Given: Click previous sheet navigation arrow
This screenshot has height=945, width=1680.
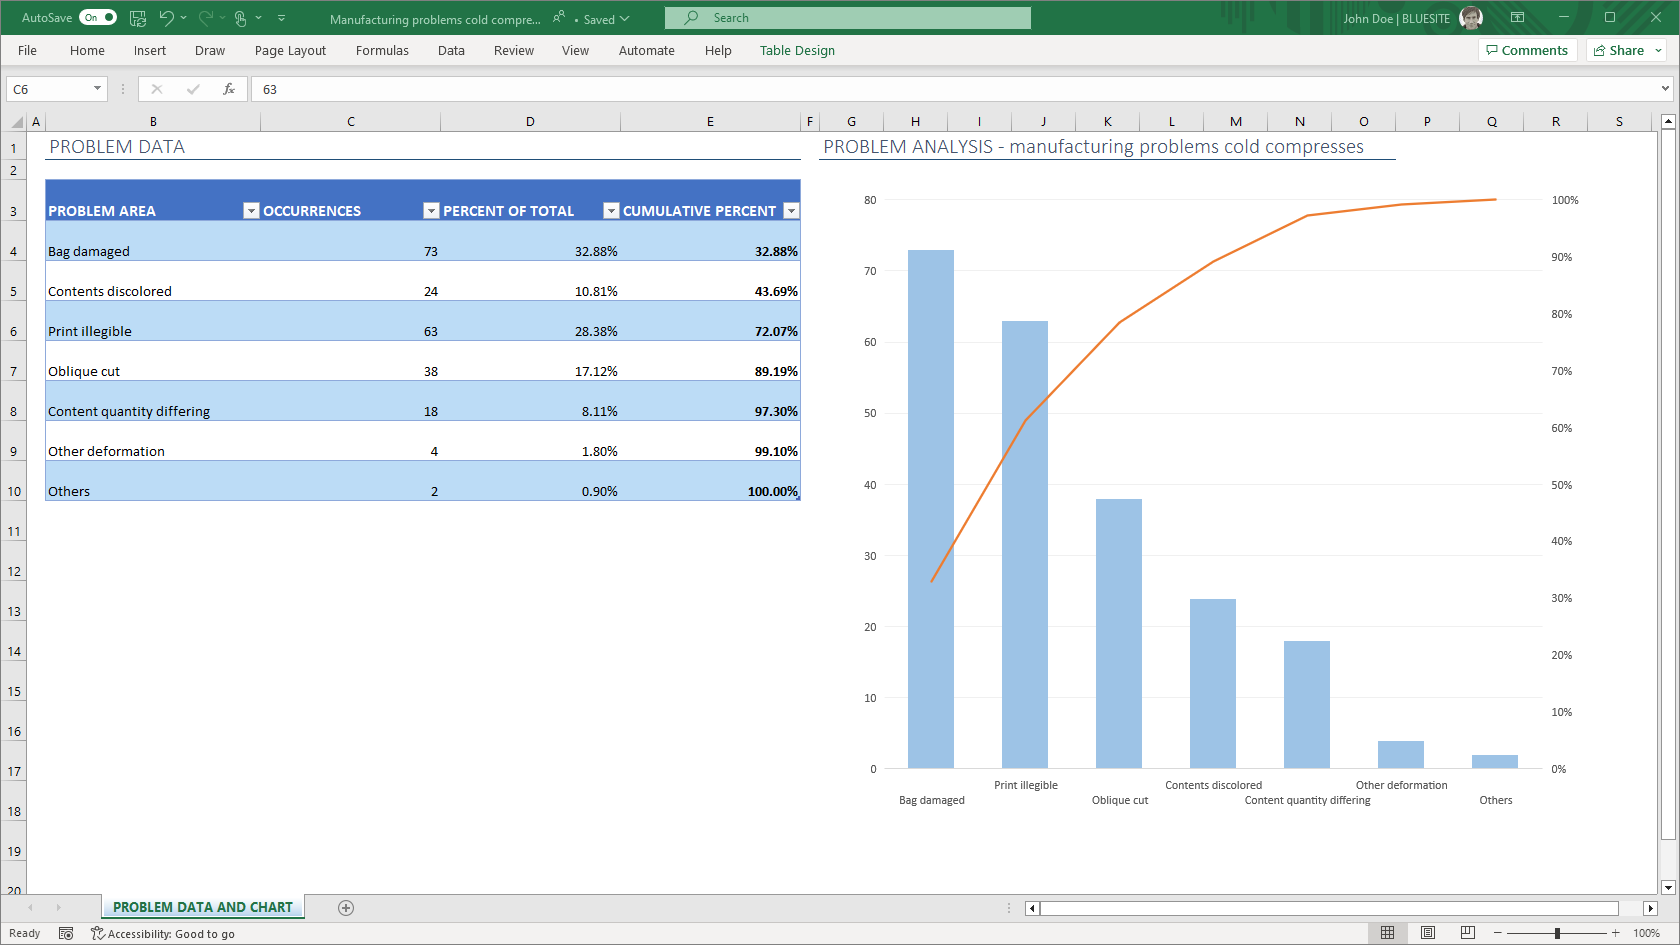Looking at the screenshot, I should click(x=31, y=908).
